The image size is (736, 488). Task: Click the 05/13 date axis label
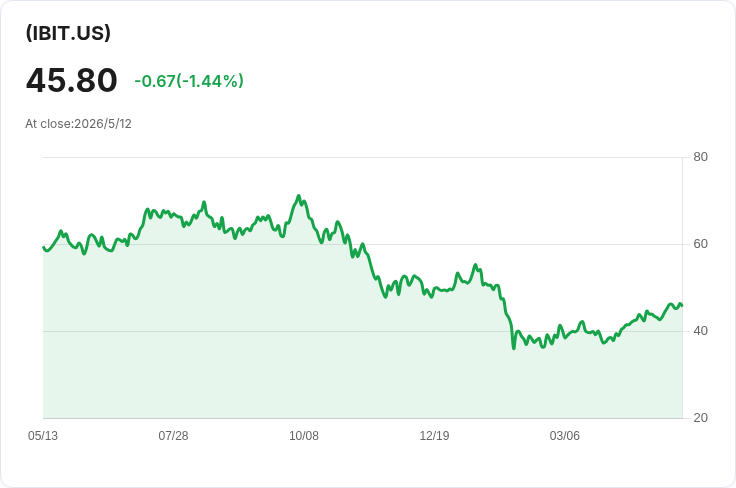(x=43, y=436)
